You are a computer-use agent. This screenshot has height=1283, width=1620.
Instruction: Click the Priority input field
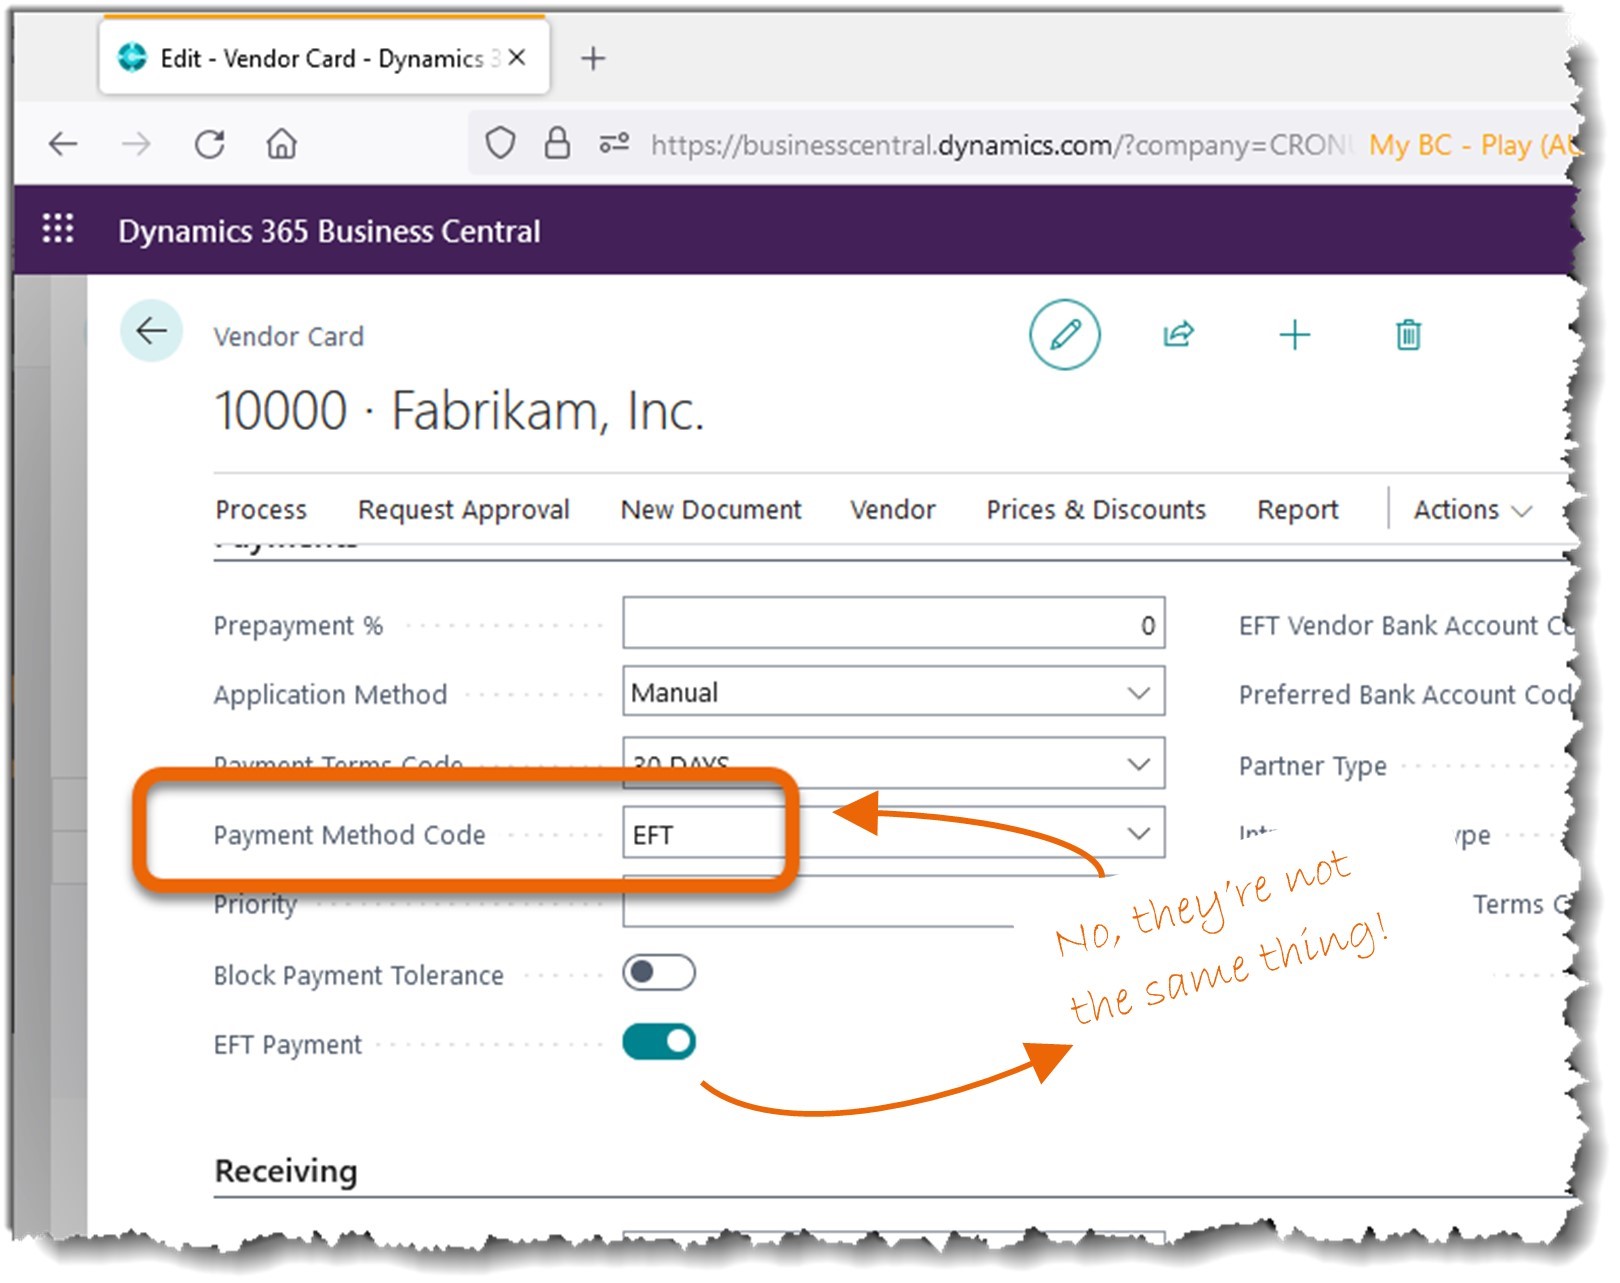[x=818, y=903]
